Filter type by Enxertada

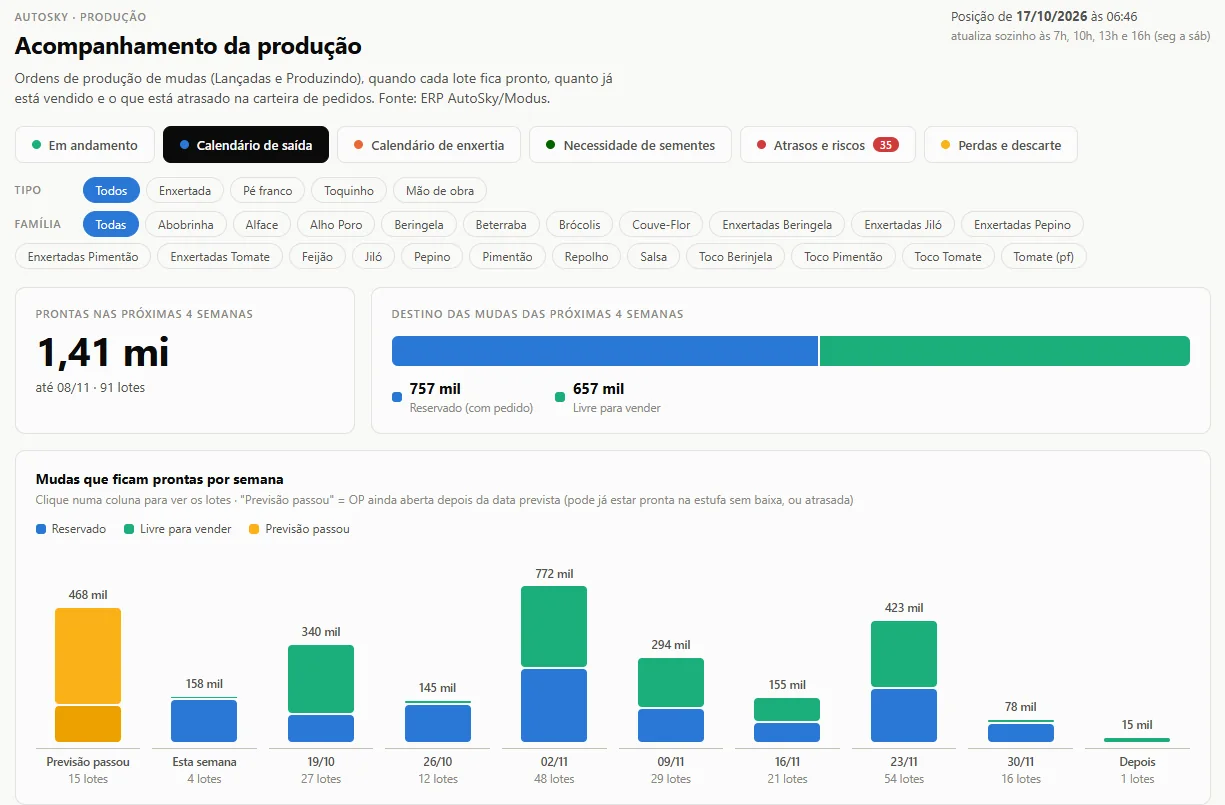[185, 190]
